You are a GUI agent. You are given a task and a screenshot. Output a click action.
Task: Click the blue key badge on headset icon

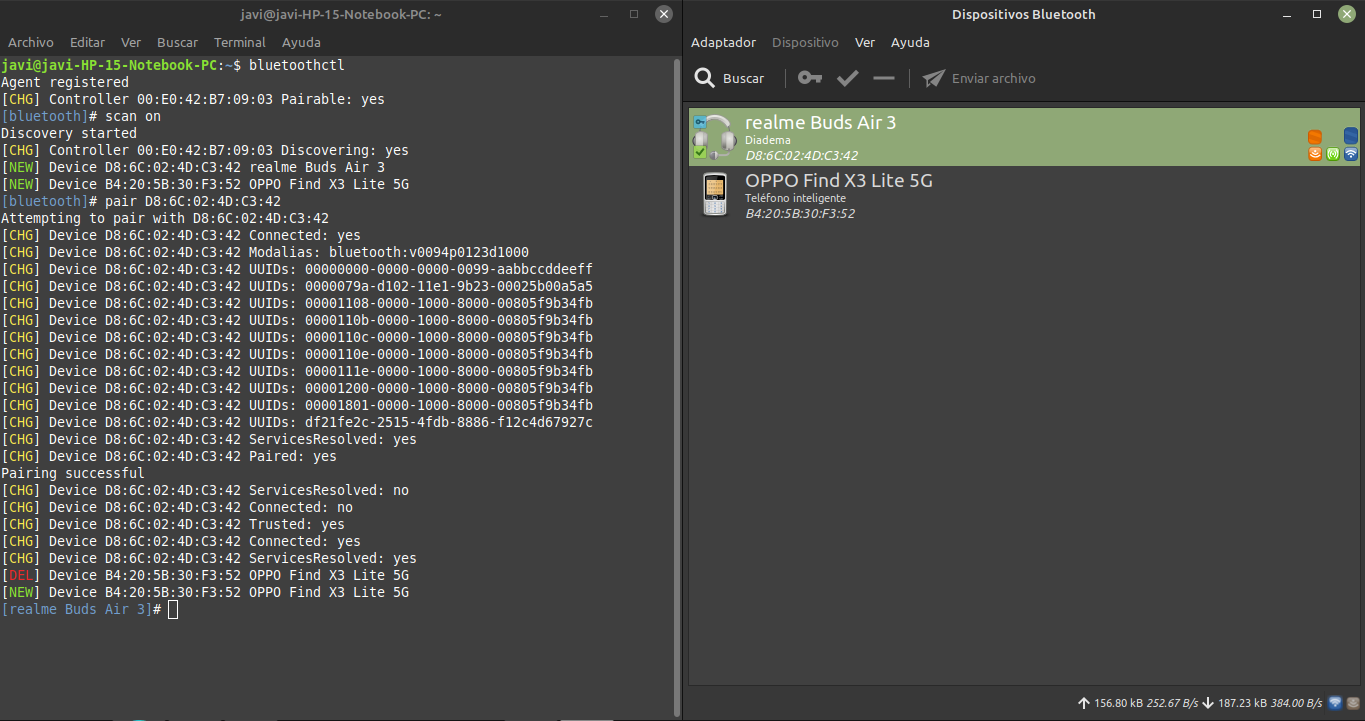click(700, 122)
